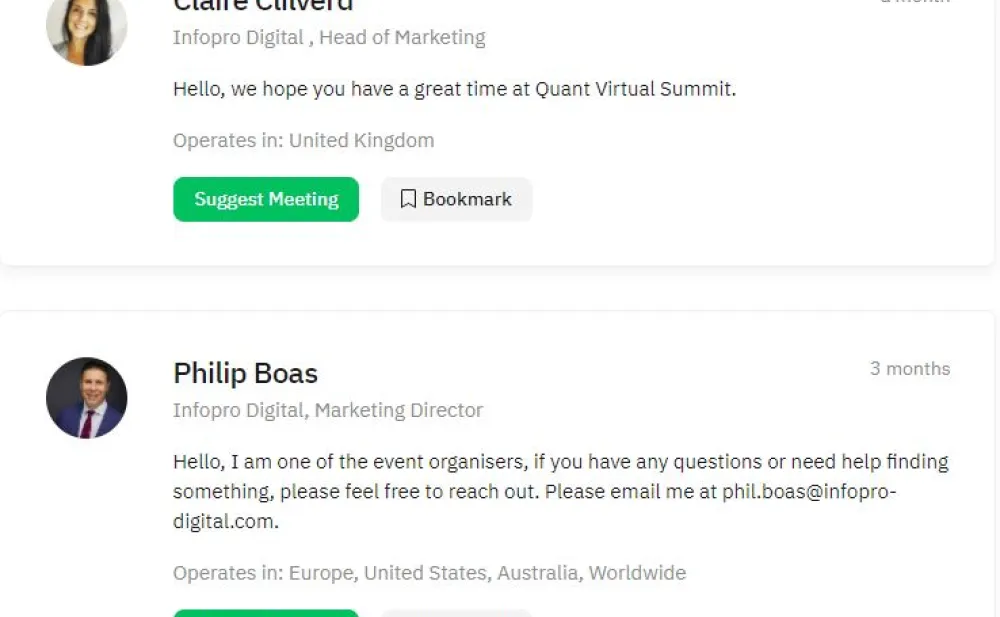Click Philip's 'event organisers' message text
Viewport: 1000px width, 617px height.
pos(561,491)
